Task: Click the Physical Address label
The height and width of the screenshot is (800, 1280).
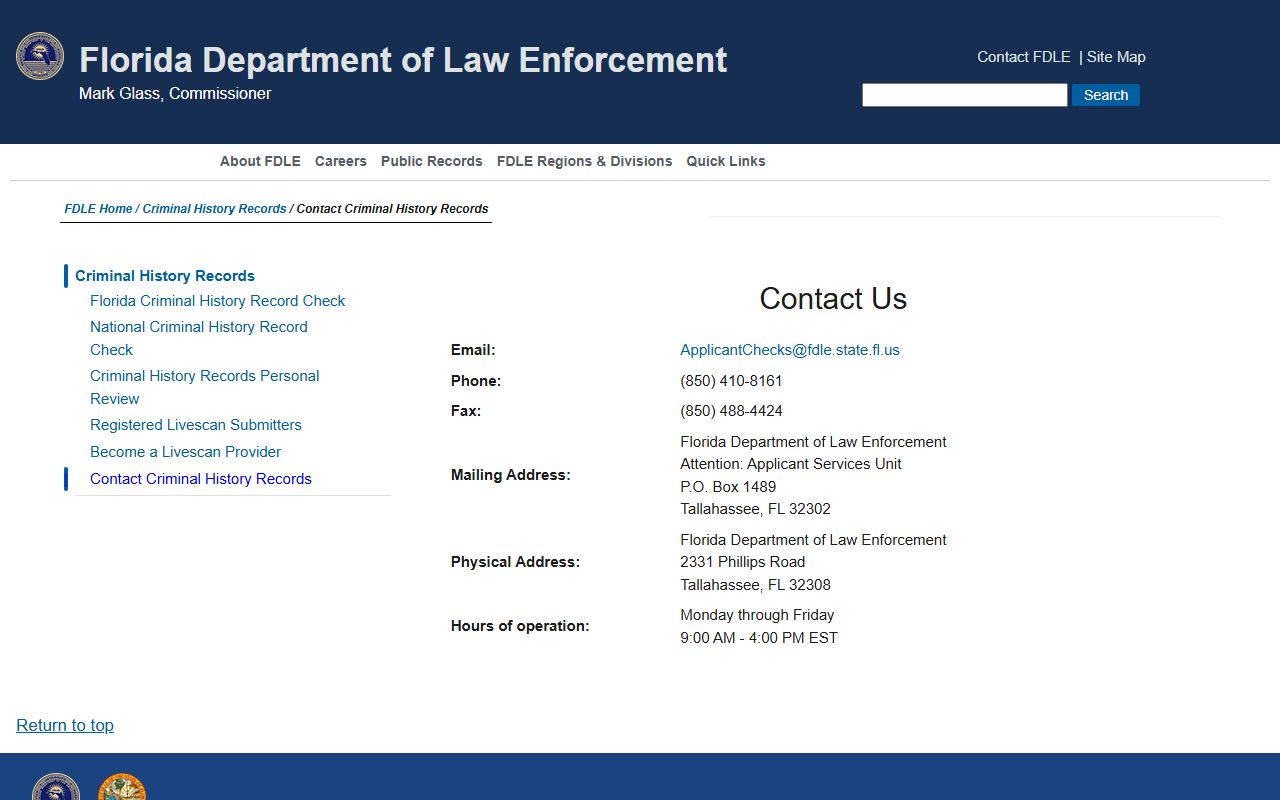Action: click(515, 562)
